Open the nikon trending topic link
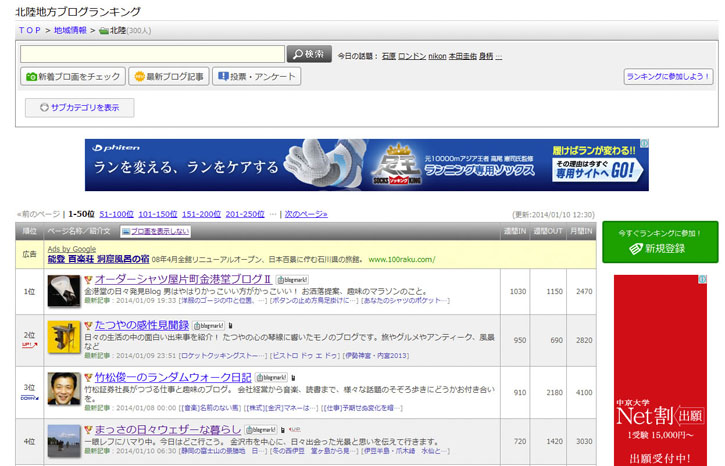The height and width of the screenshot is (466, 725). [437, 56]
